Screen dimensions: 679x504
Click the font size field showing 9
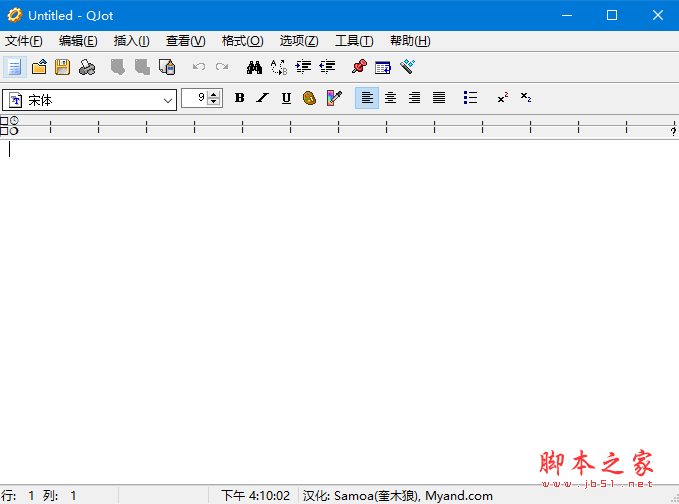click(194, 98)
